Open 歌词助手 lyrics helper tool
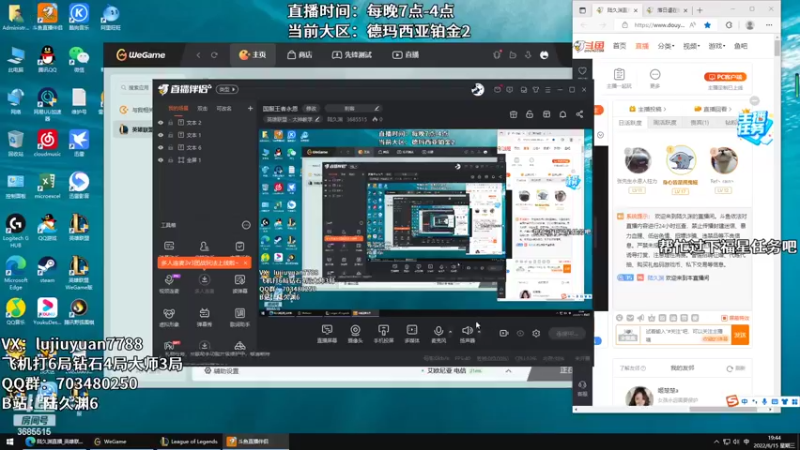800x450 pixels. coord(240,317)
